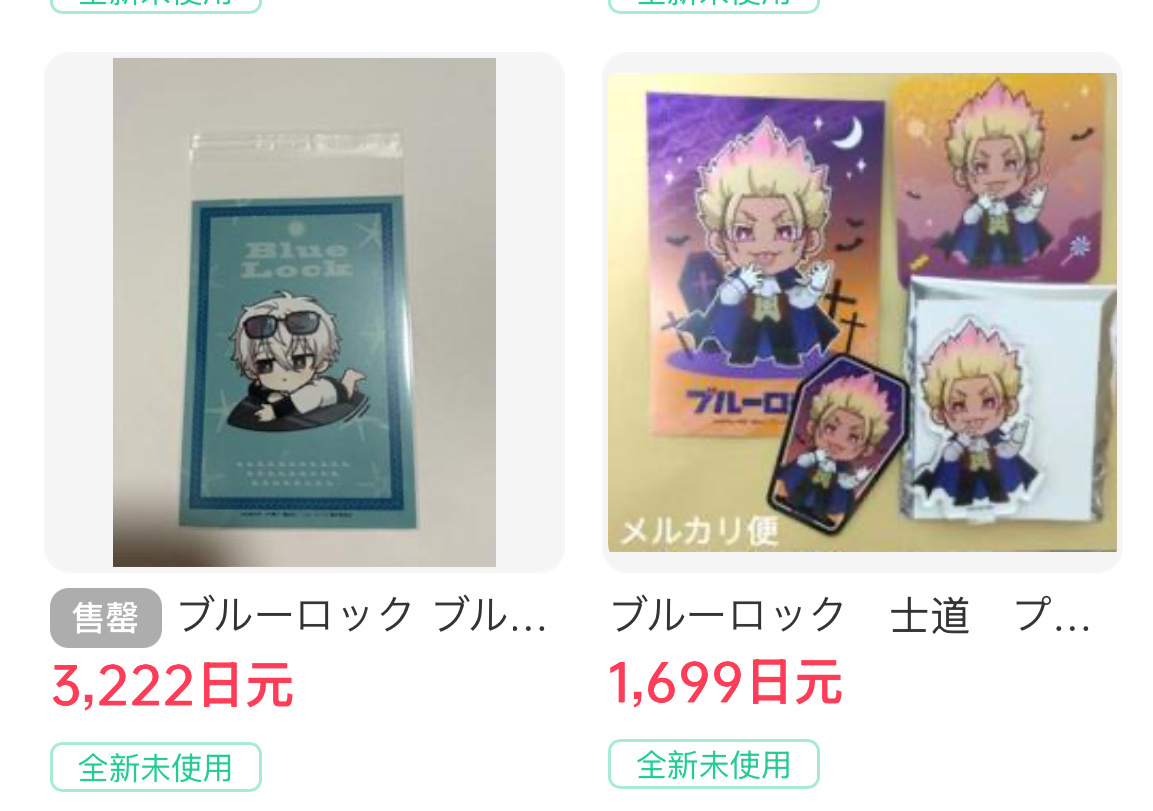Screen dimensions: 1153x811
Task: Tap the partially visible green tag at top right
Action: [x=713, y=6]
